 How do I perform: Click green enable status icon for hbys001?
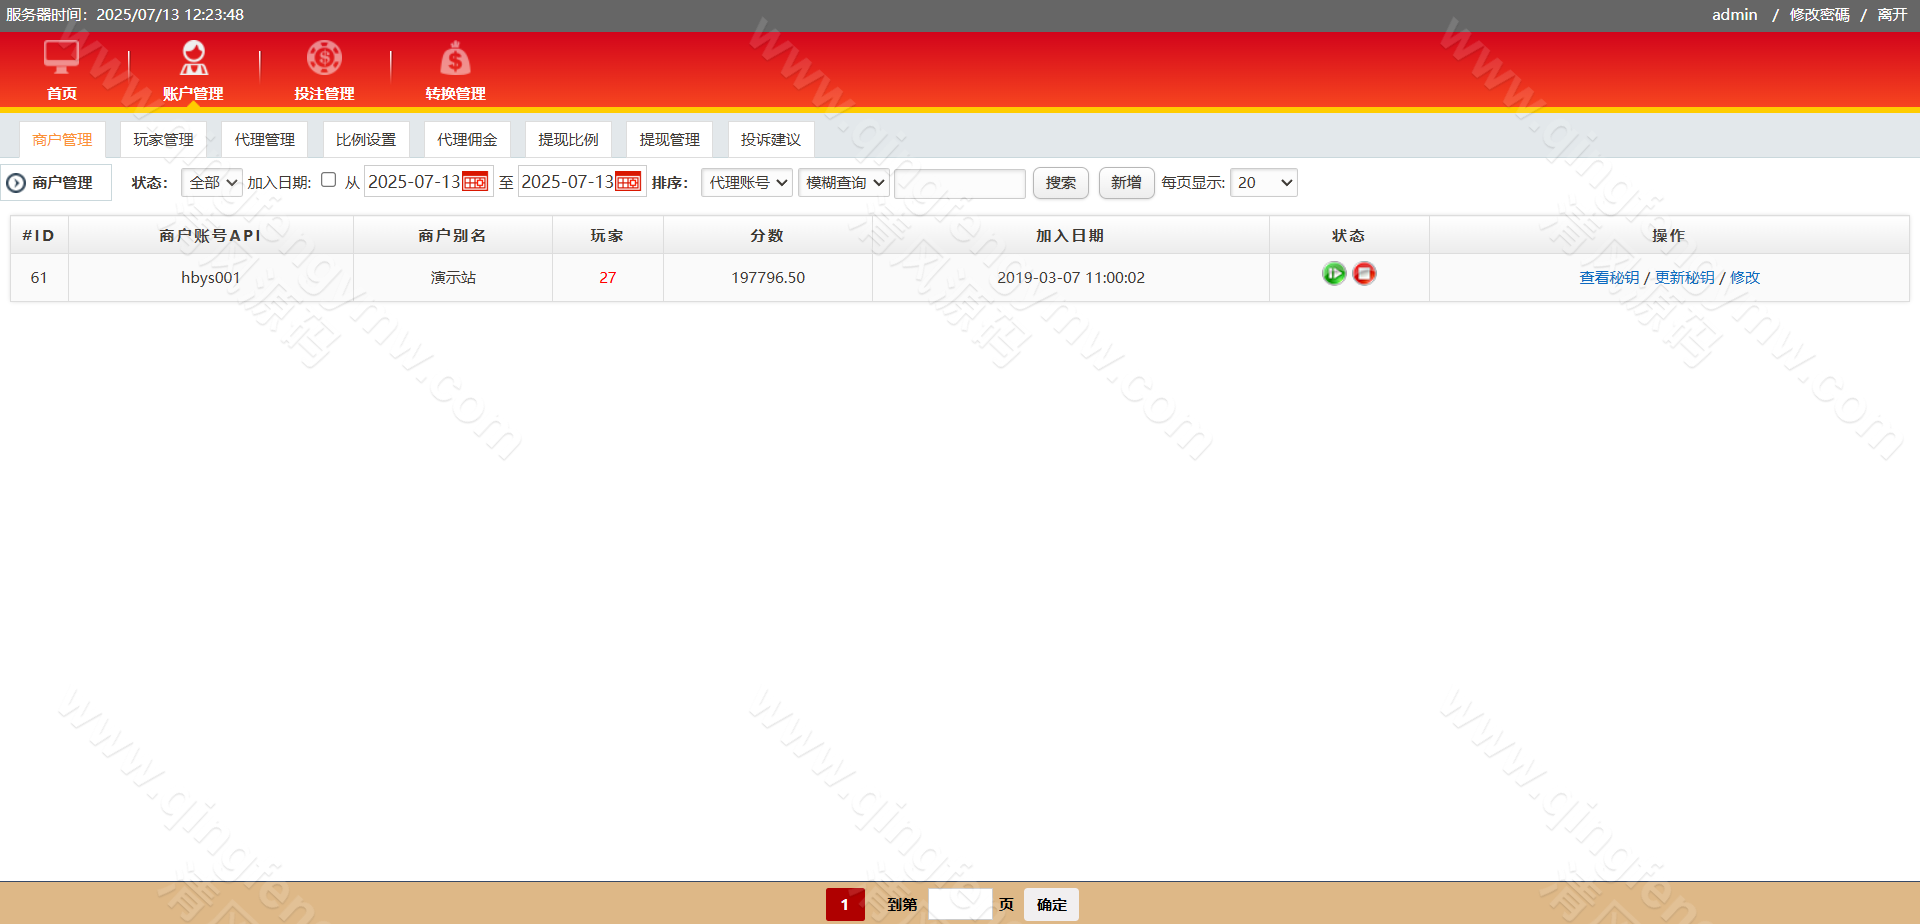coord(1334,274)
